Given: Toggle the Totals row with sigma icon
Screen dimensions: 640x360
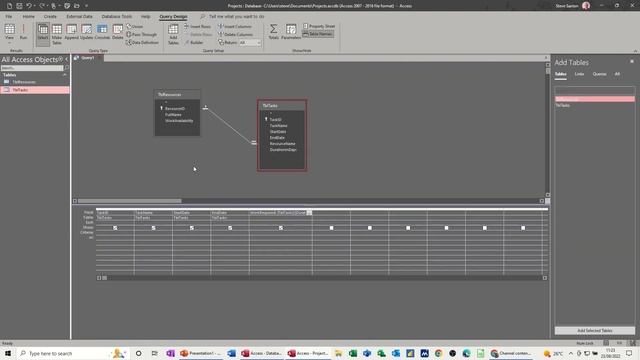Looking at the screenshot, I should (273, 32).
